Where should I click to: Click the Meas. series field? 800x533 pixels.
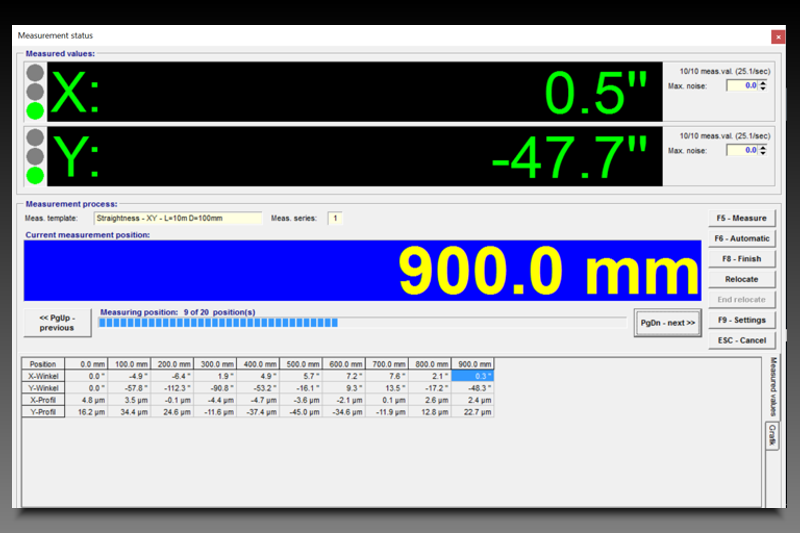[335, 218]
